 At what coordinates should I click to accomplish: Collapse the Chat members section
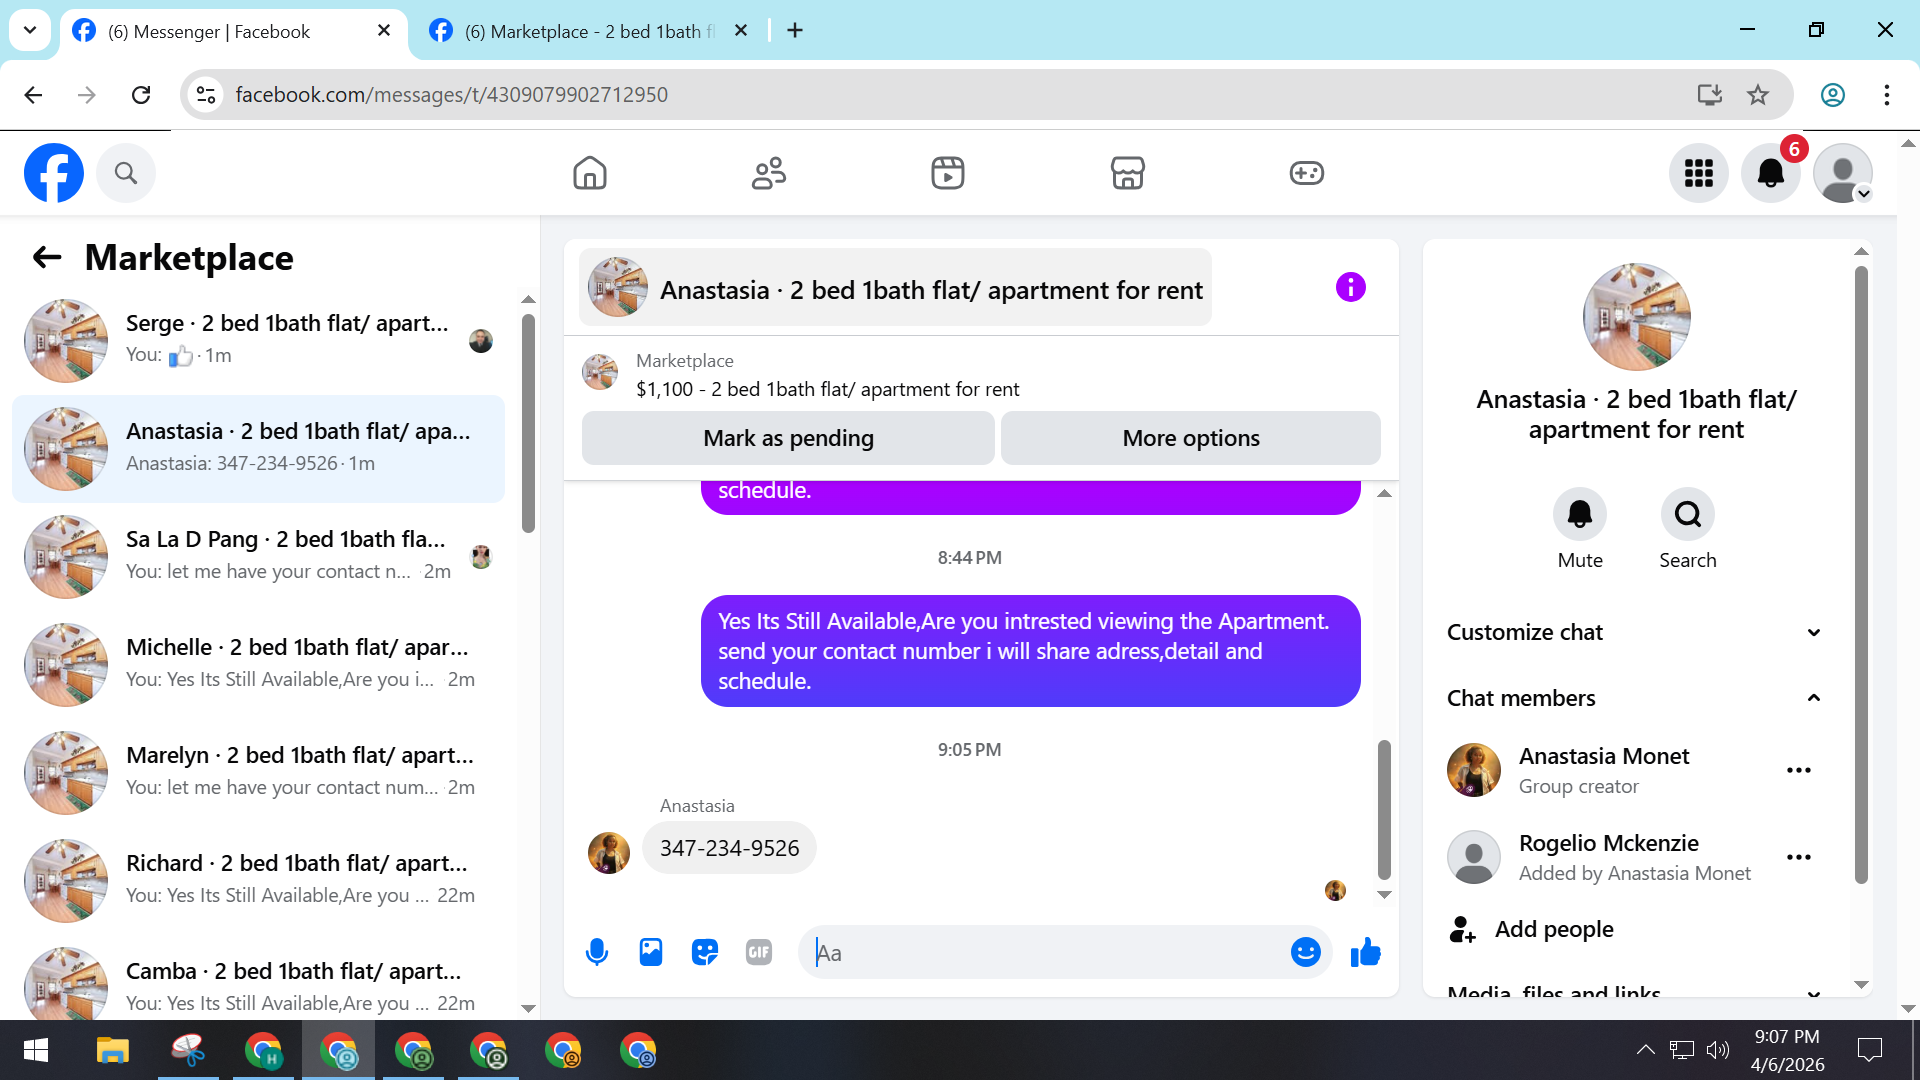tap(1635, 698)
